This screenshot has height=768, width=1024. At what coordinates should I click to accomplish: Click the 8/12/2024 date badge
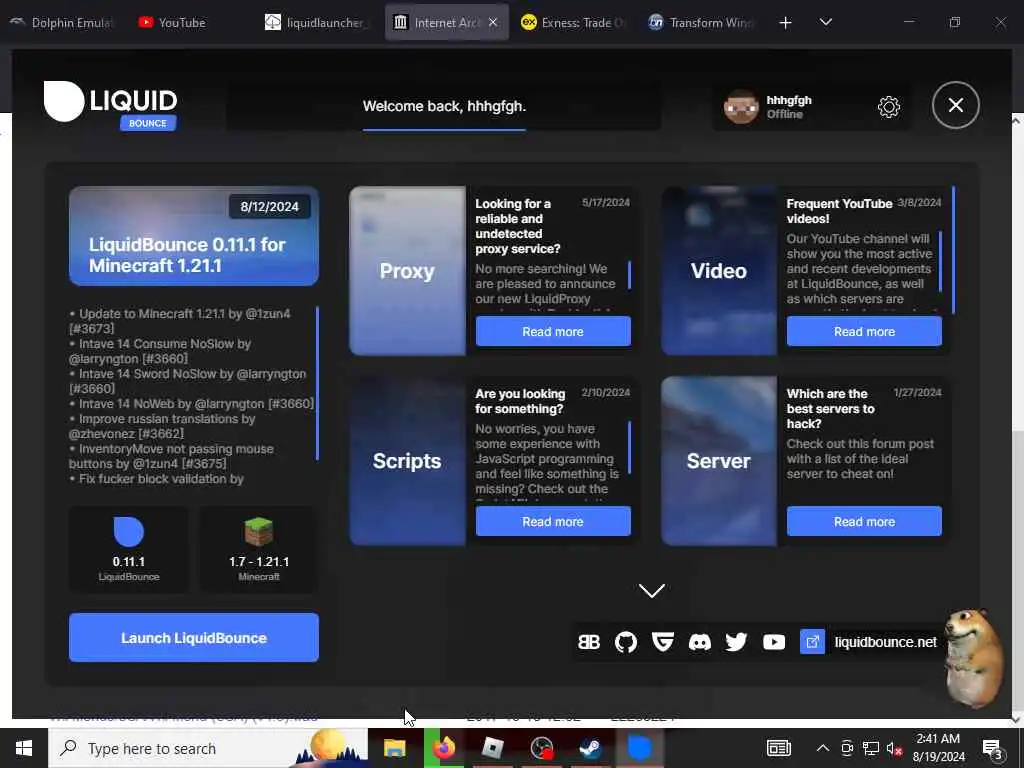[x=269, y=206]
